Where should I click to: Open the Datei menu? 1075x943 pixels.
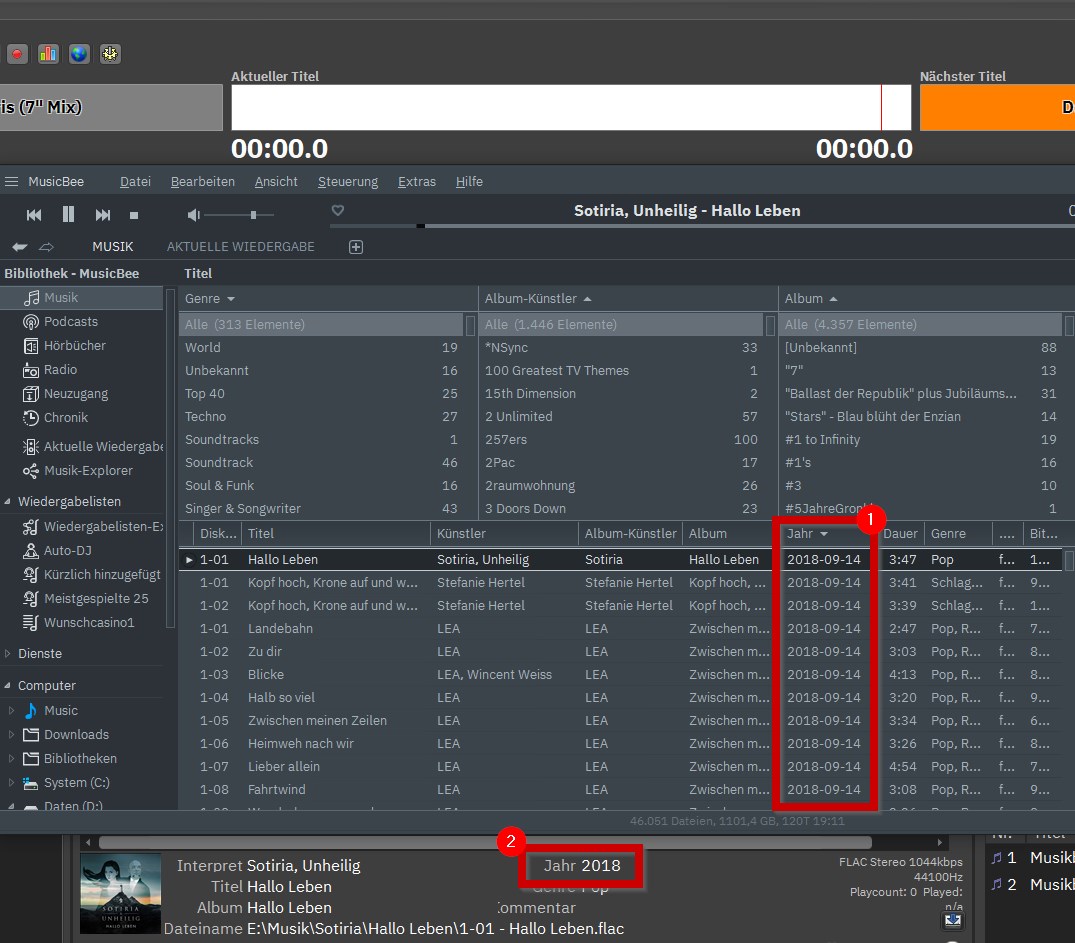[x=135, y=182]
